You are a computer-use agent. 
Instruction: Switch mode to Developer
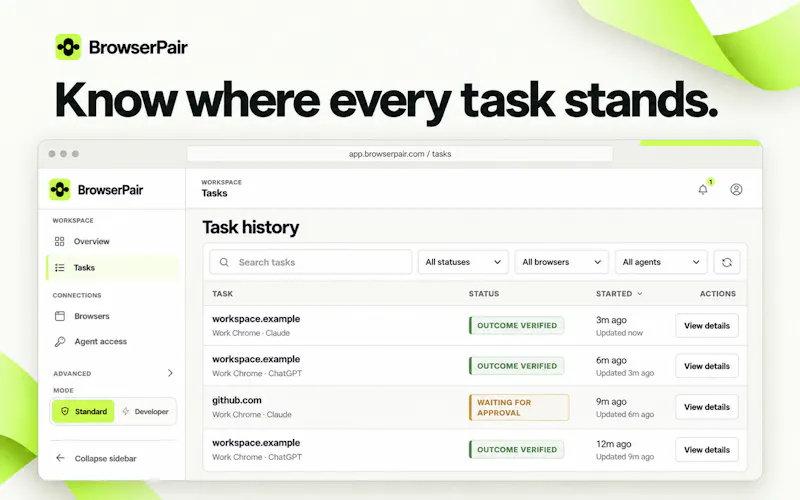145,411
